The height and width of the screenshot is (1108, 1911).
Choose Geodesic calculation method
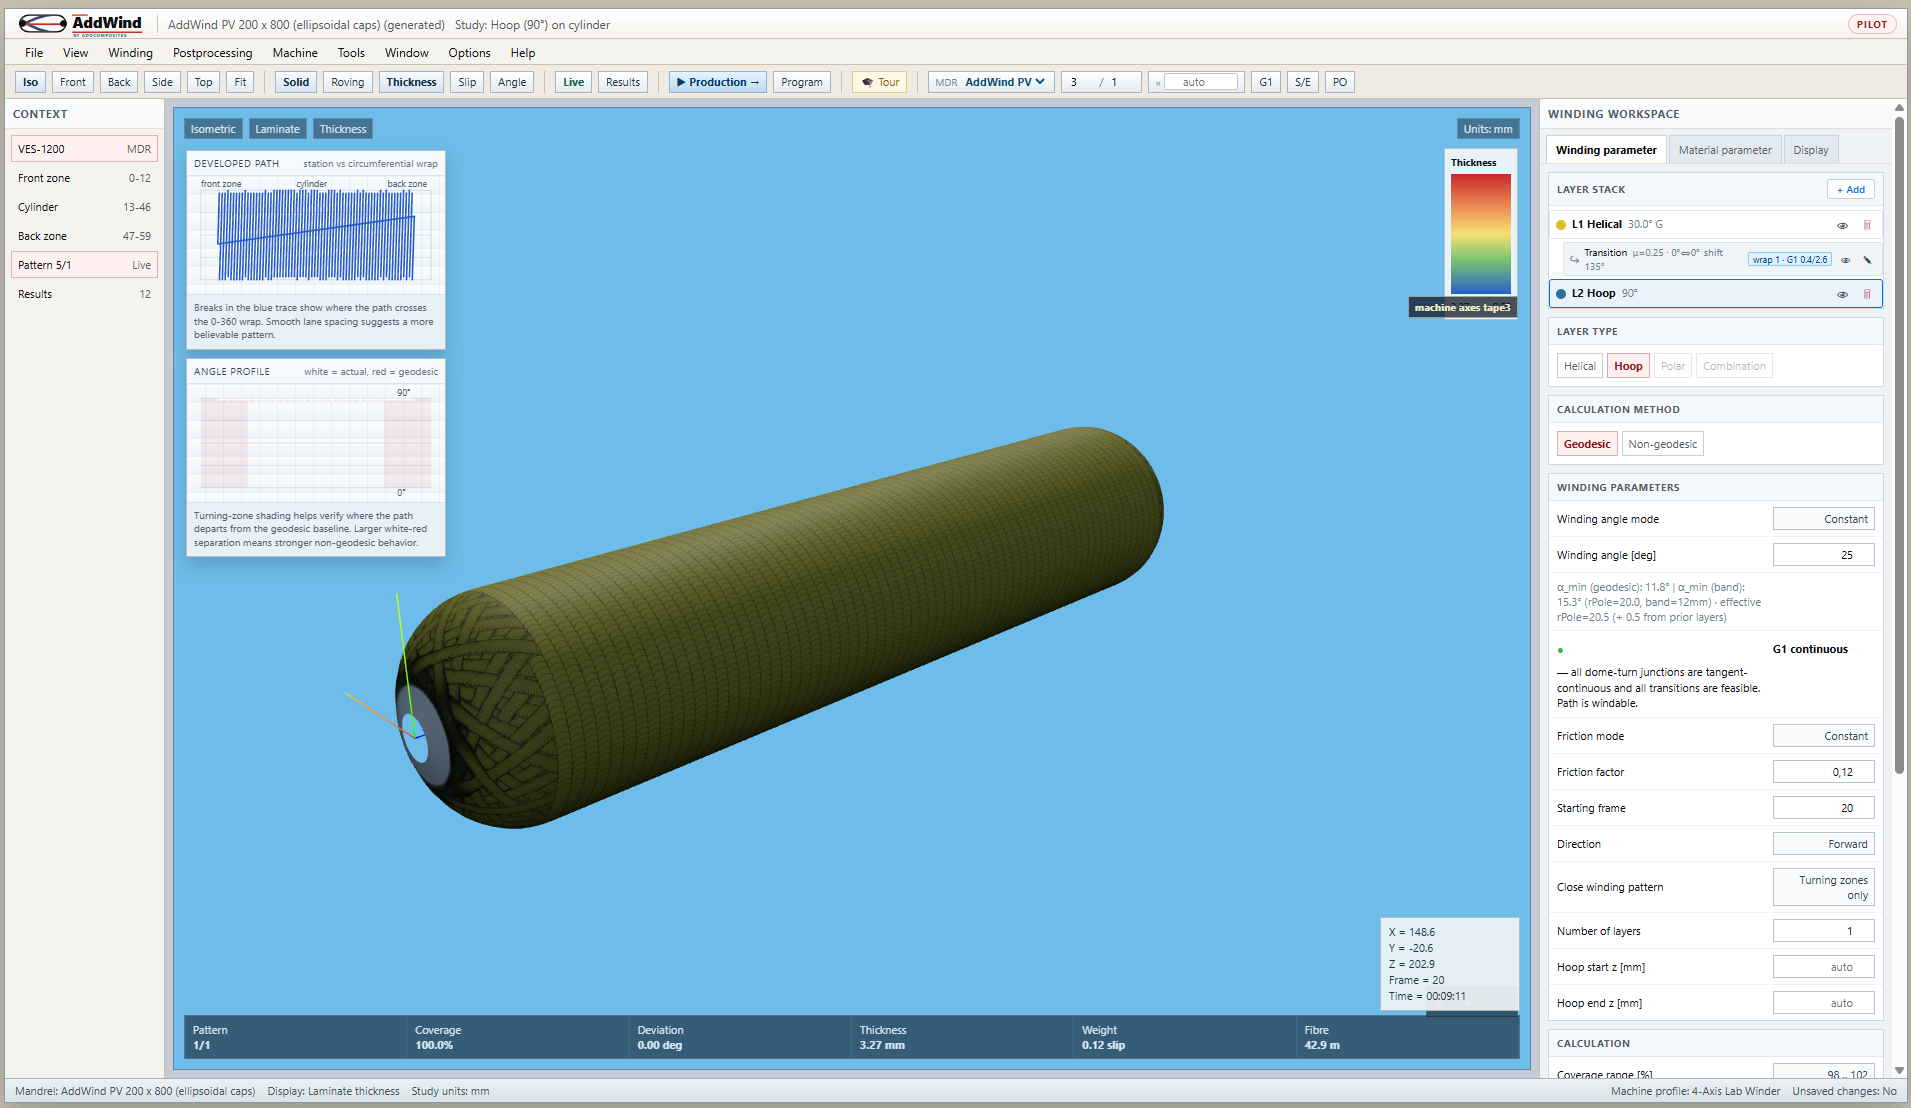point(1587,444)
